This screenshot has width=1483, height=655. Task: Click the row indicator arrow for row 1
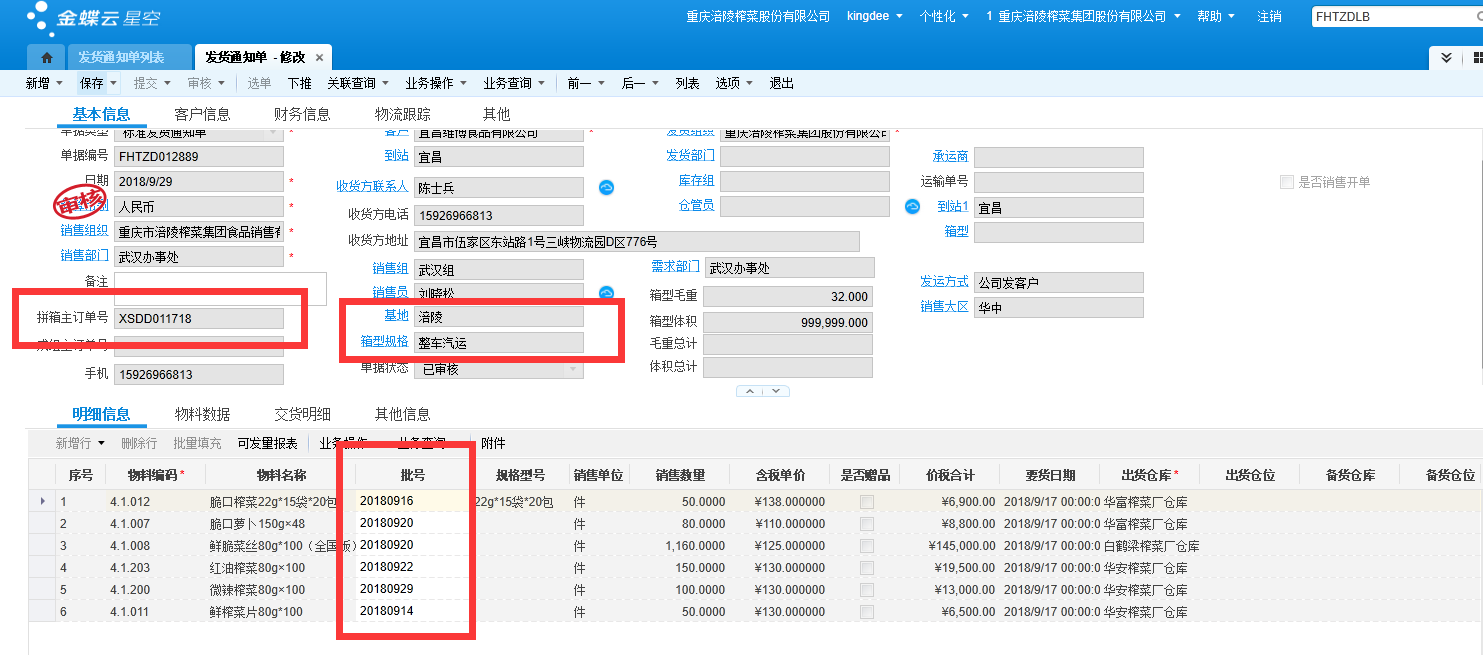pyautogui.click(x=41, y=501)
